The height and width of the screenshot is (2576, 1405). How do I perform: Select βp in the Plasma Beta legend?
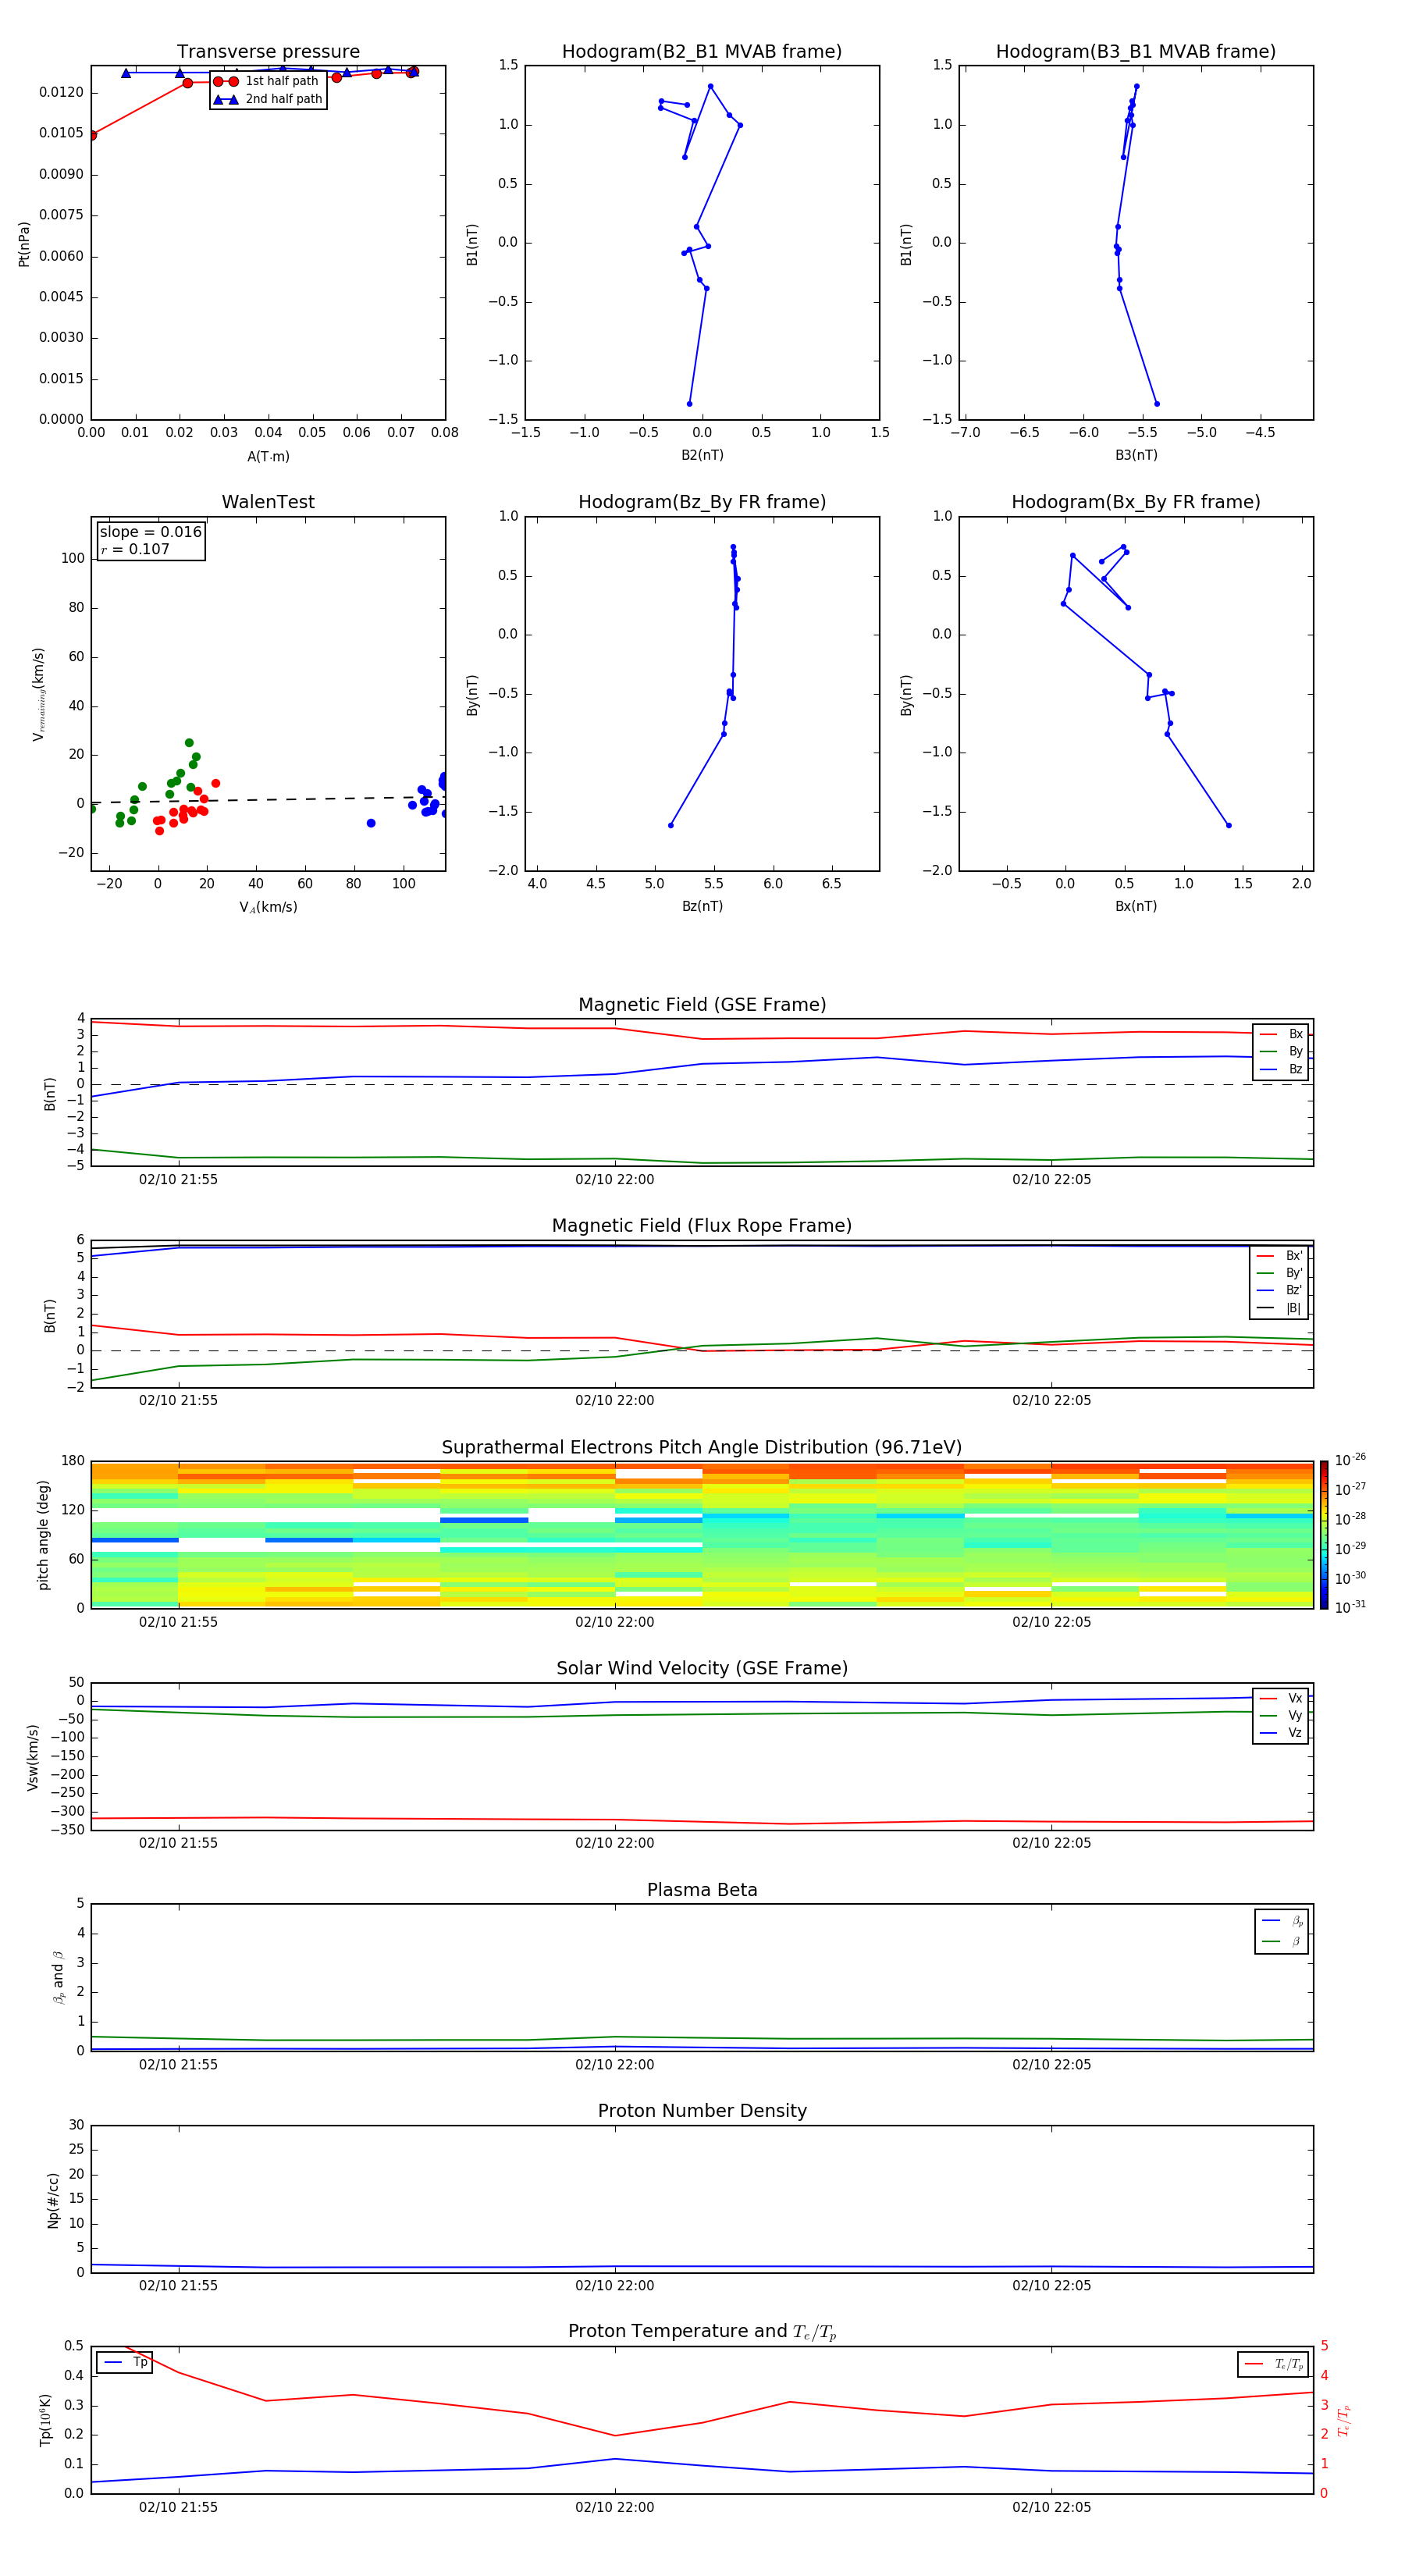(x=1282, y=1920)
